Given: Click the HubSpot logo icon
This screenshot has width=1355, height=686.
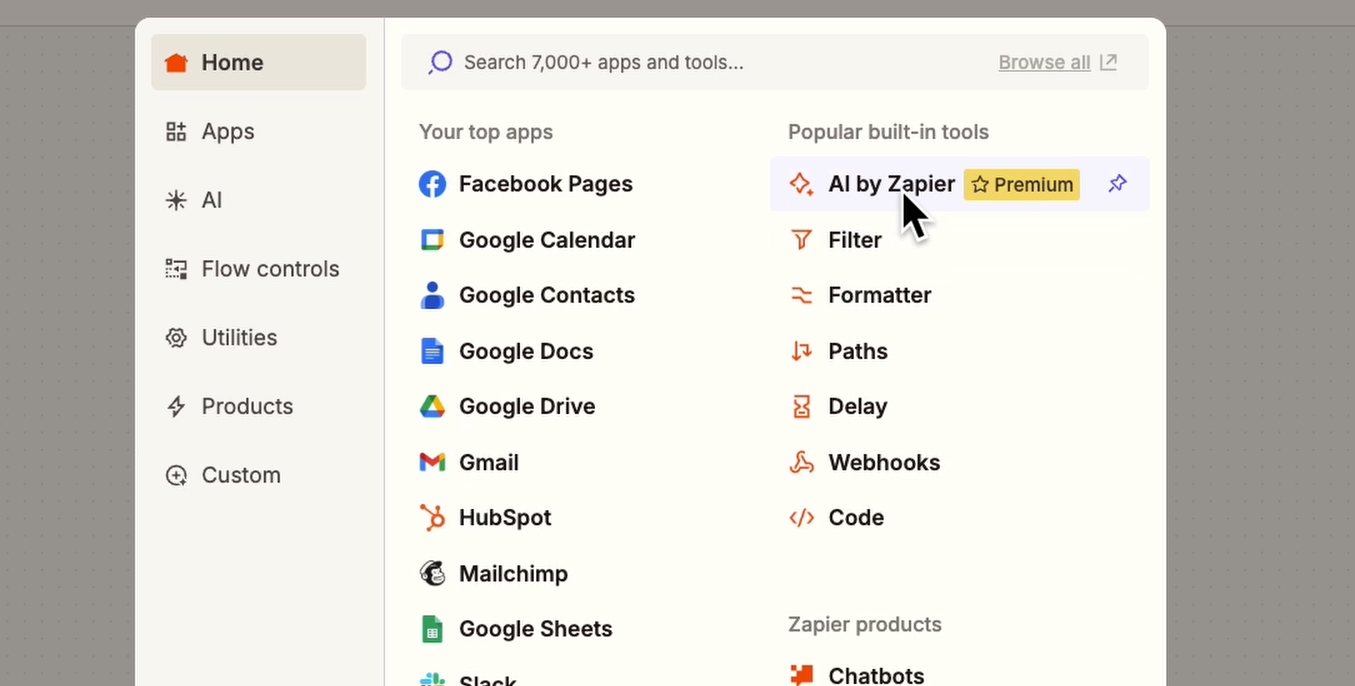Looking at the screenshot, I should pos(432,517).
